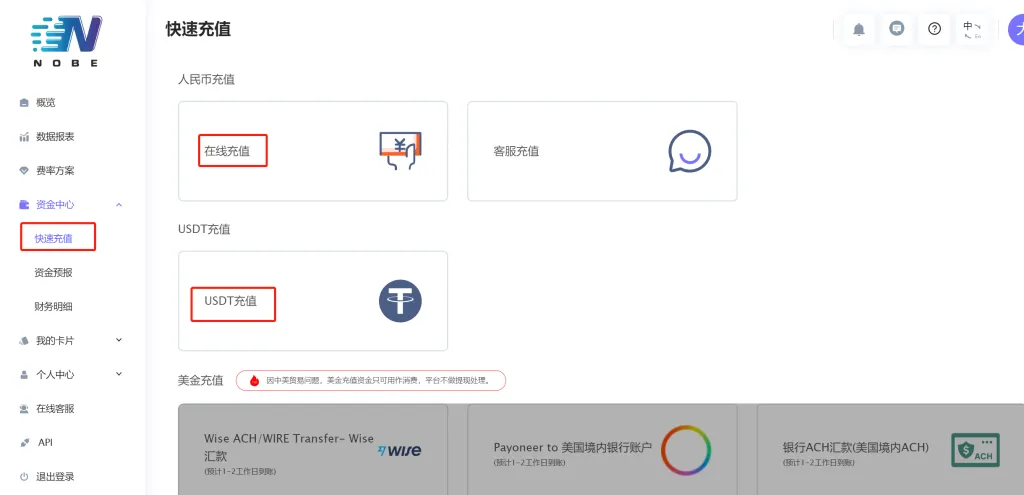Click the yuan payment hand icon
Screen dimensions: 1024x495
pyautogui.click(x=400, y=151)
